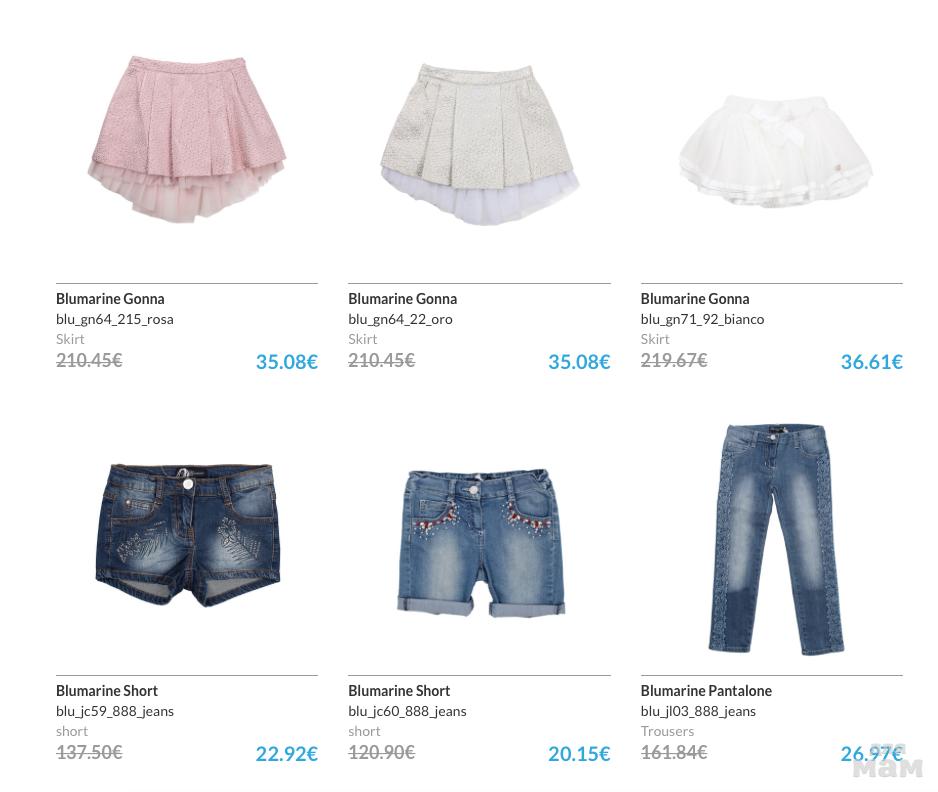Viewport: 938px width, 792px height.
Task: Open the Blumarine Pantalone product link
Action: pyautogui.click(x=706, y=690)
